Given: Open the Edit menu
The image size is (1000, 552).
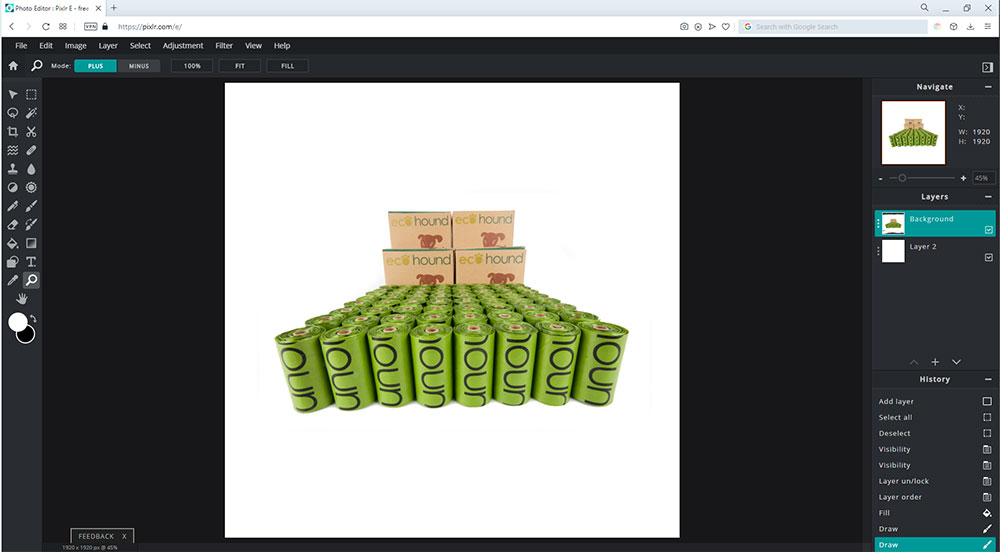Looking at the screenshot, I should [x=46, y=46].
